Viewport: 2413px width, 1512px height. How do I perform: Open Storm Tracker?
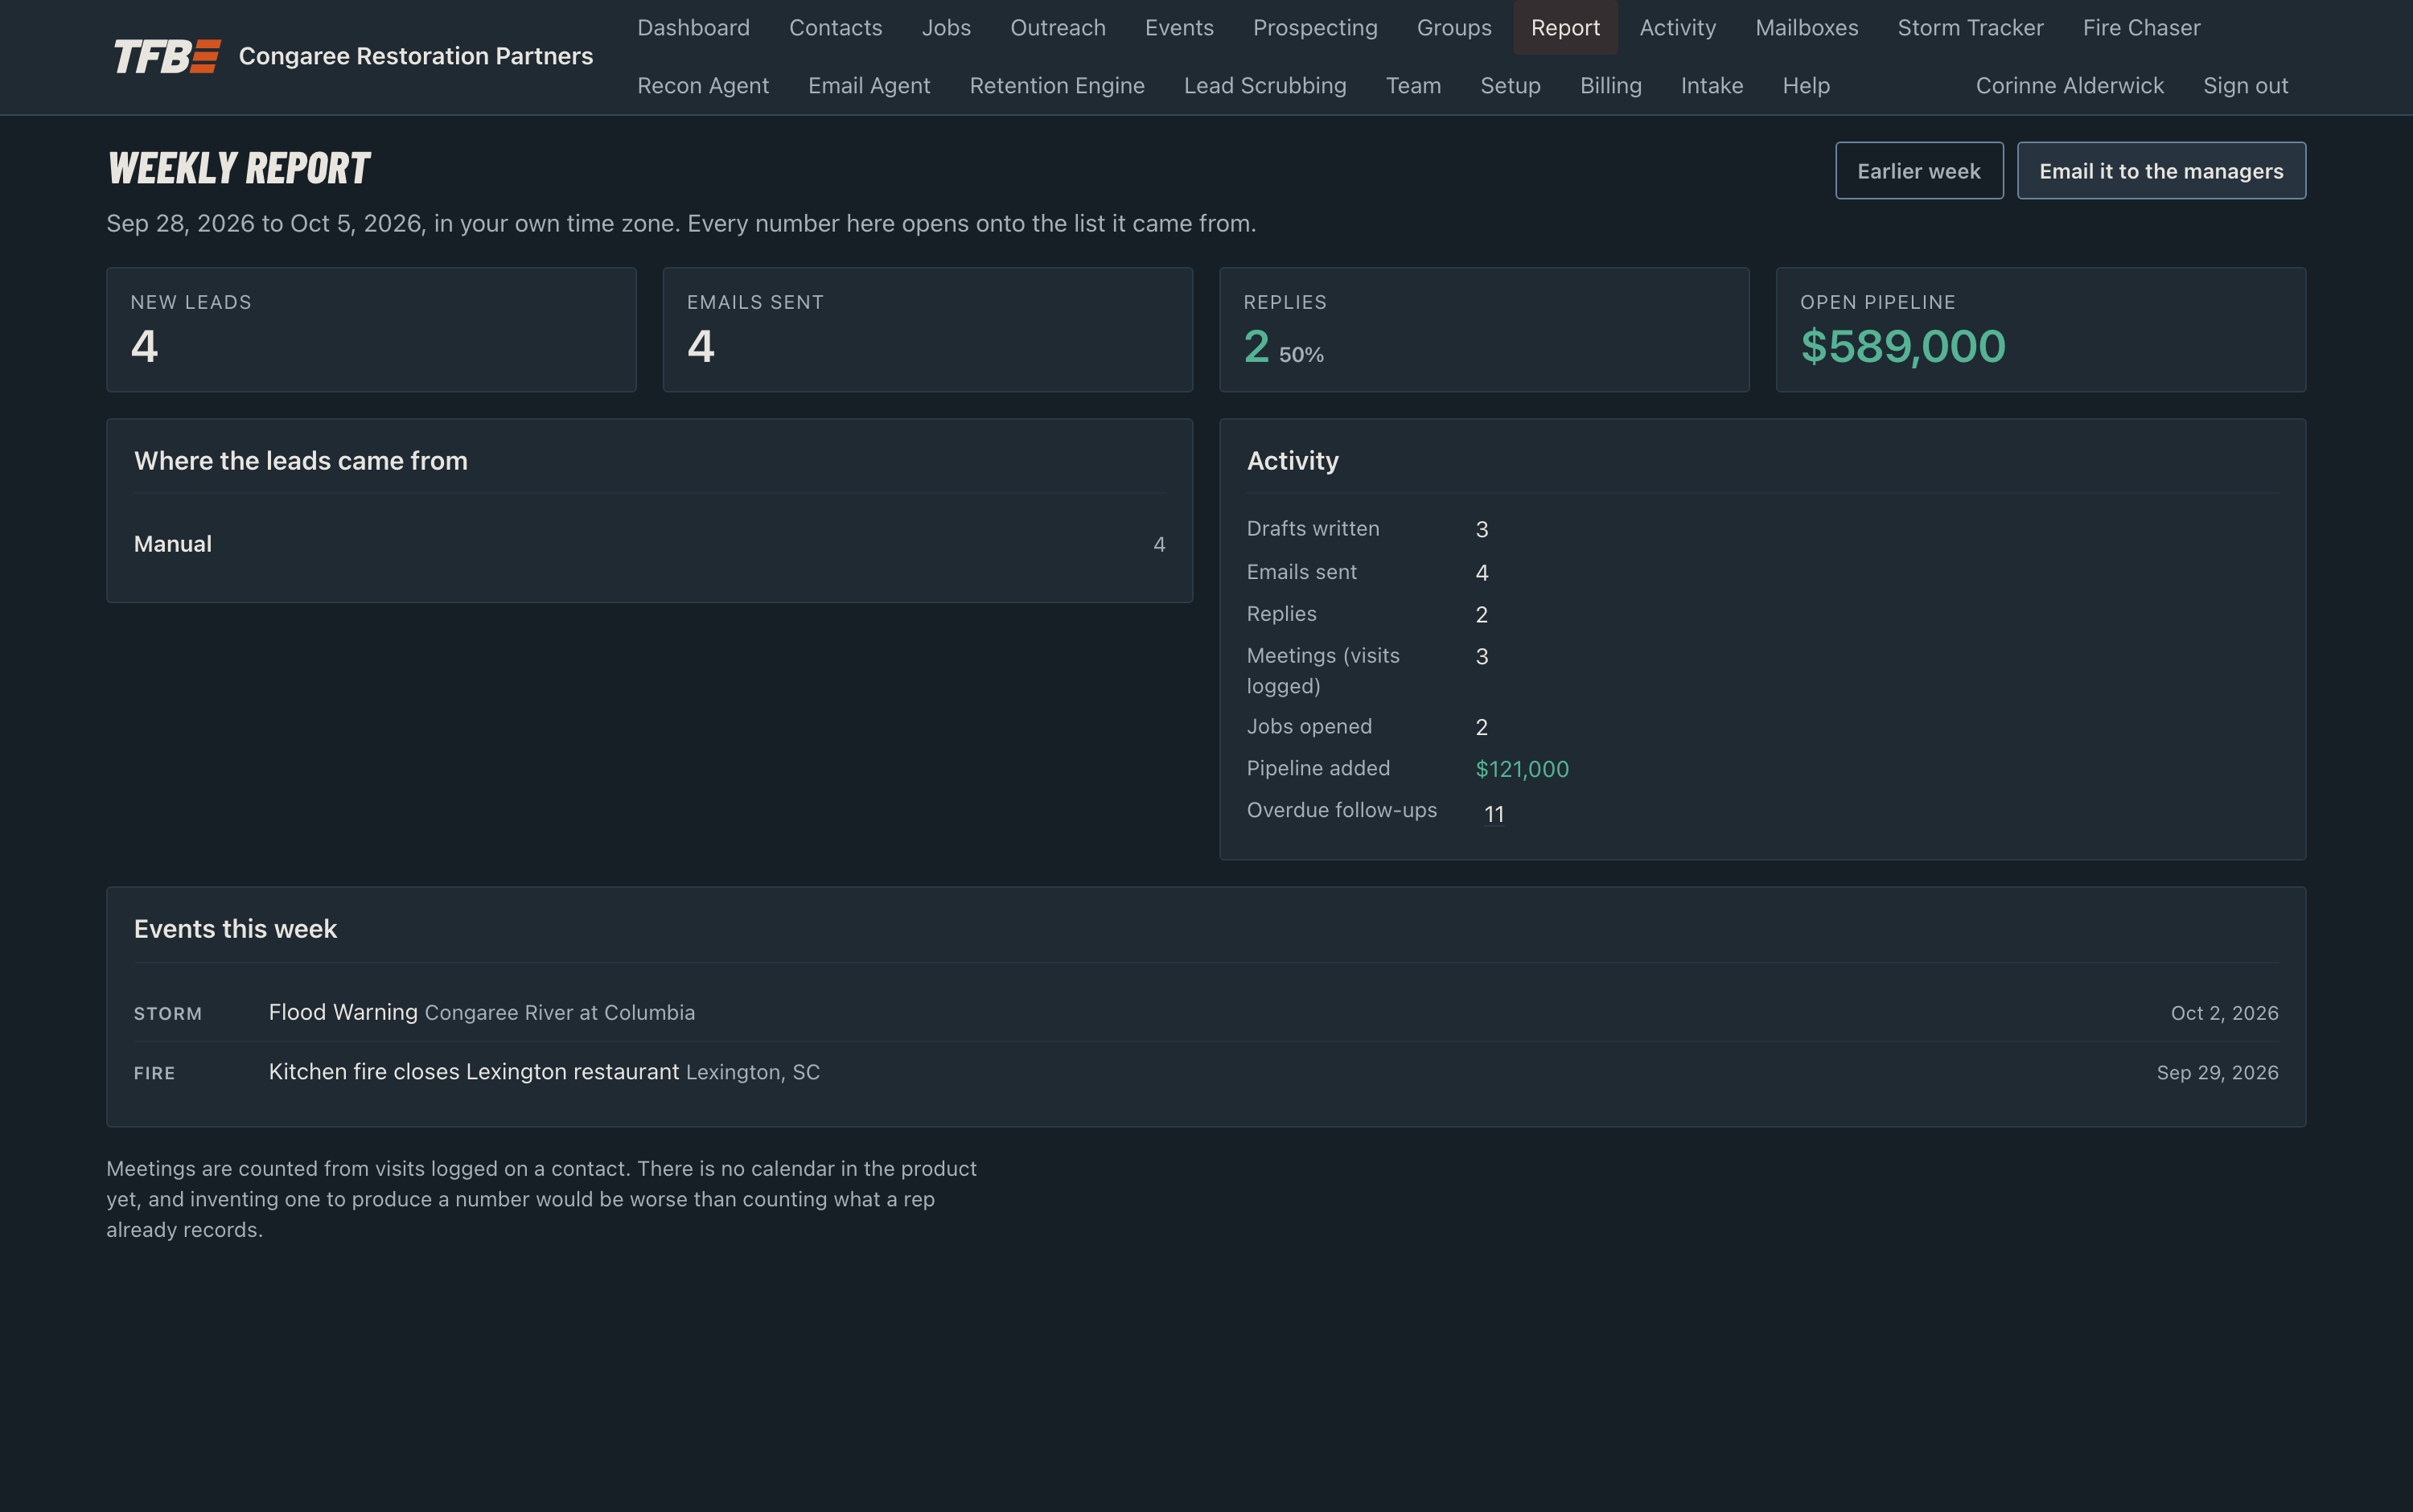pyautogui.click(x=1970, y=28)
